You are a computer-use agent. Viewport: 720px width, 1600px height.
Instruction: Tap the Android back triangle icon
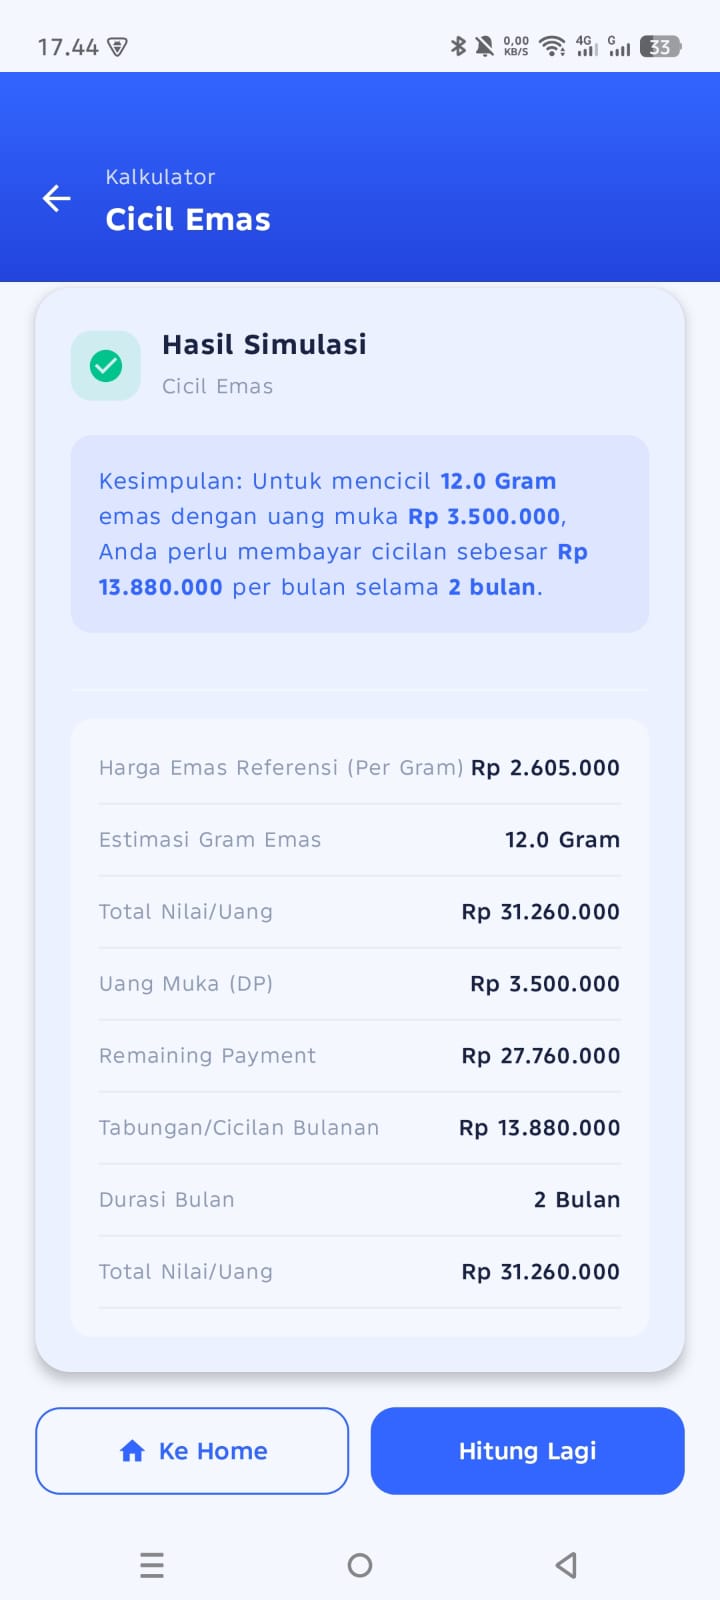(566, 1565)
